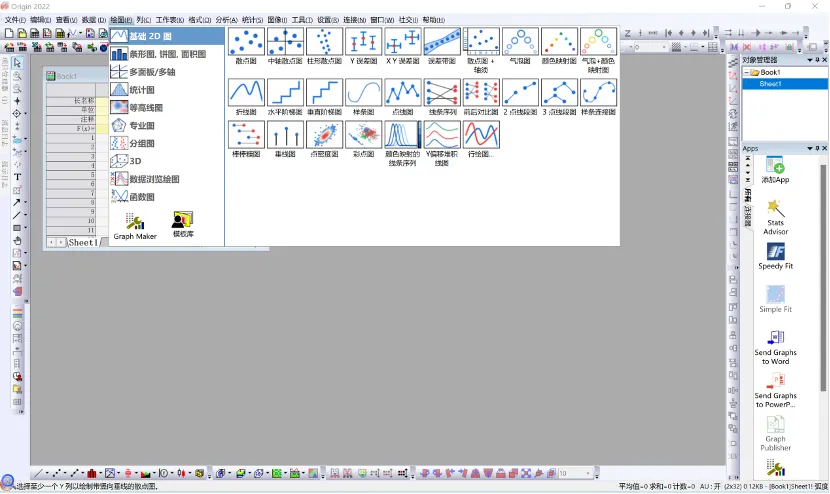The image size is (830, 494).
Task: Open the 专业图 specialized plots category
Action: (167, 125)
